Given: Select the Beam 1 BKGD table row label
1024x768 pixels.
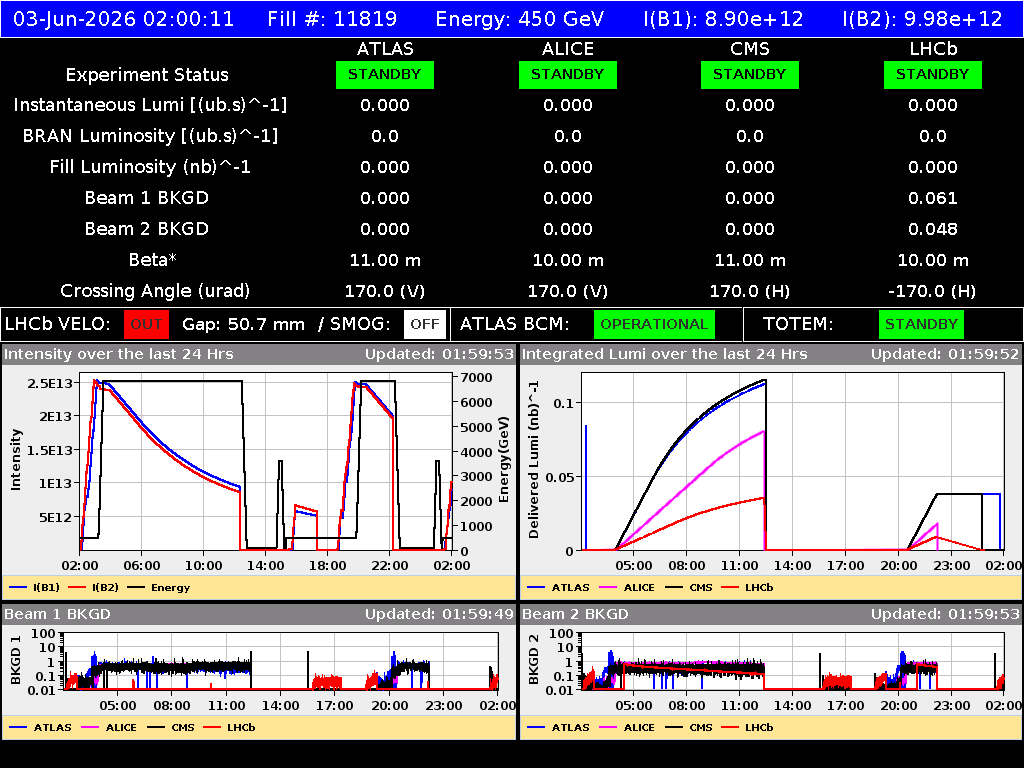Looking at the screenshot, I should [147, 198].
